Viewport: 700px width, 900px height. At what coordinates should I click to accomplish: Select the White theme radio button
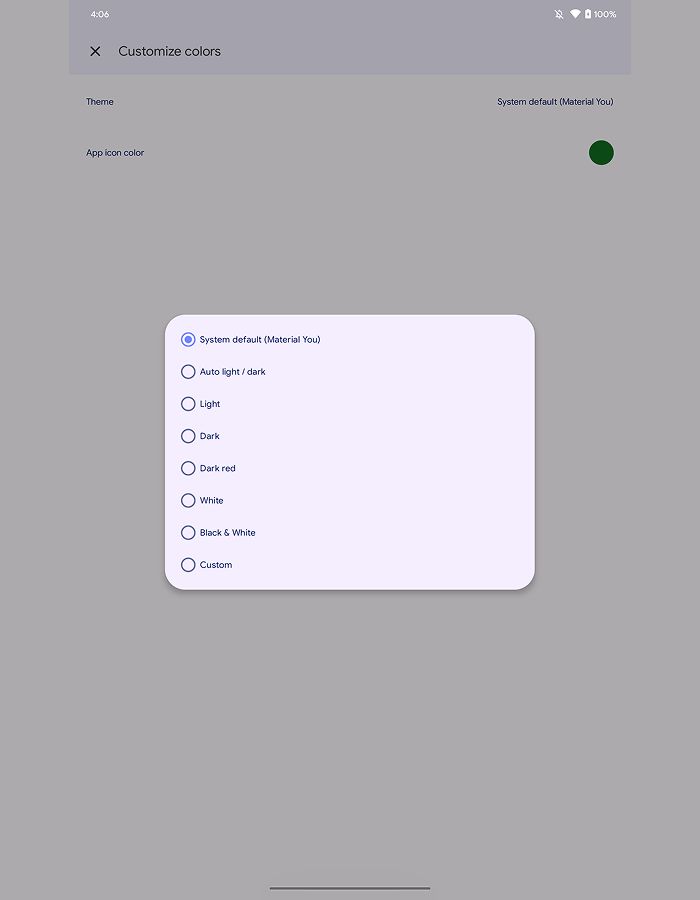[x=188, y=500]
